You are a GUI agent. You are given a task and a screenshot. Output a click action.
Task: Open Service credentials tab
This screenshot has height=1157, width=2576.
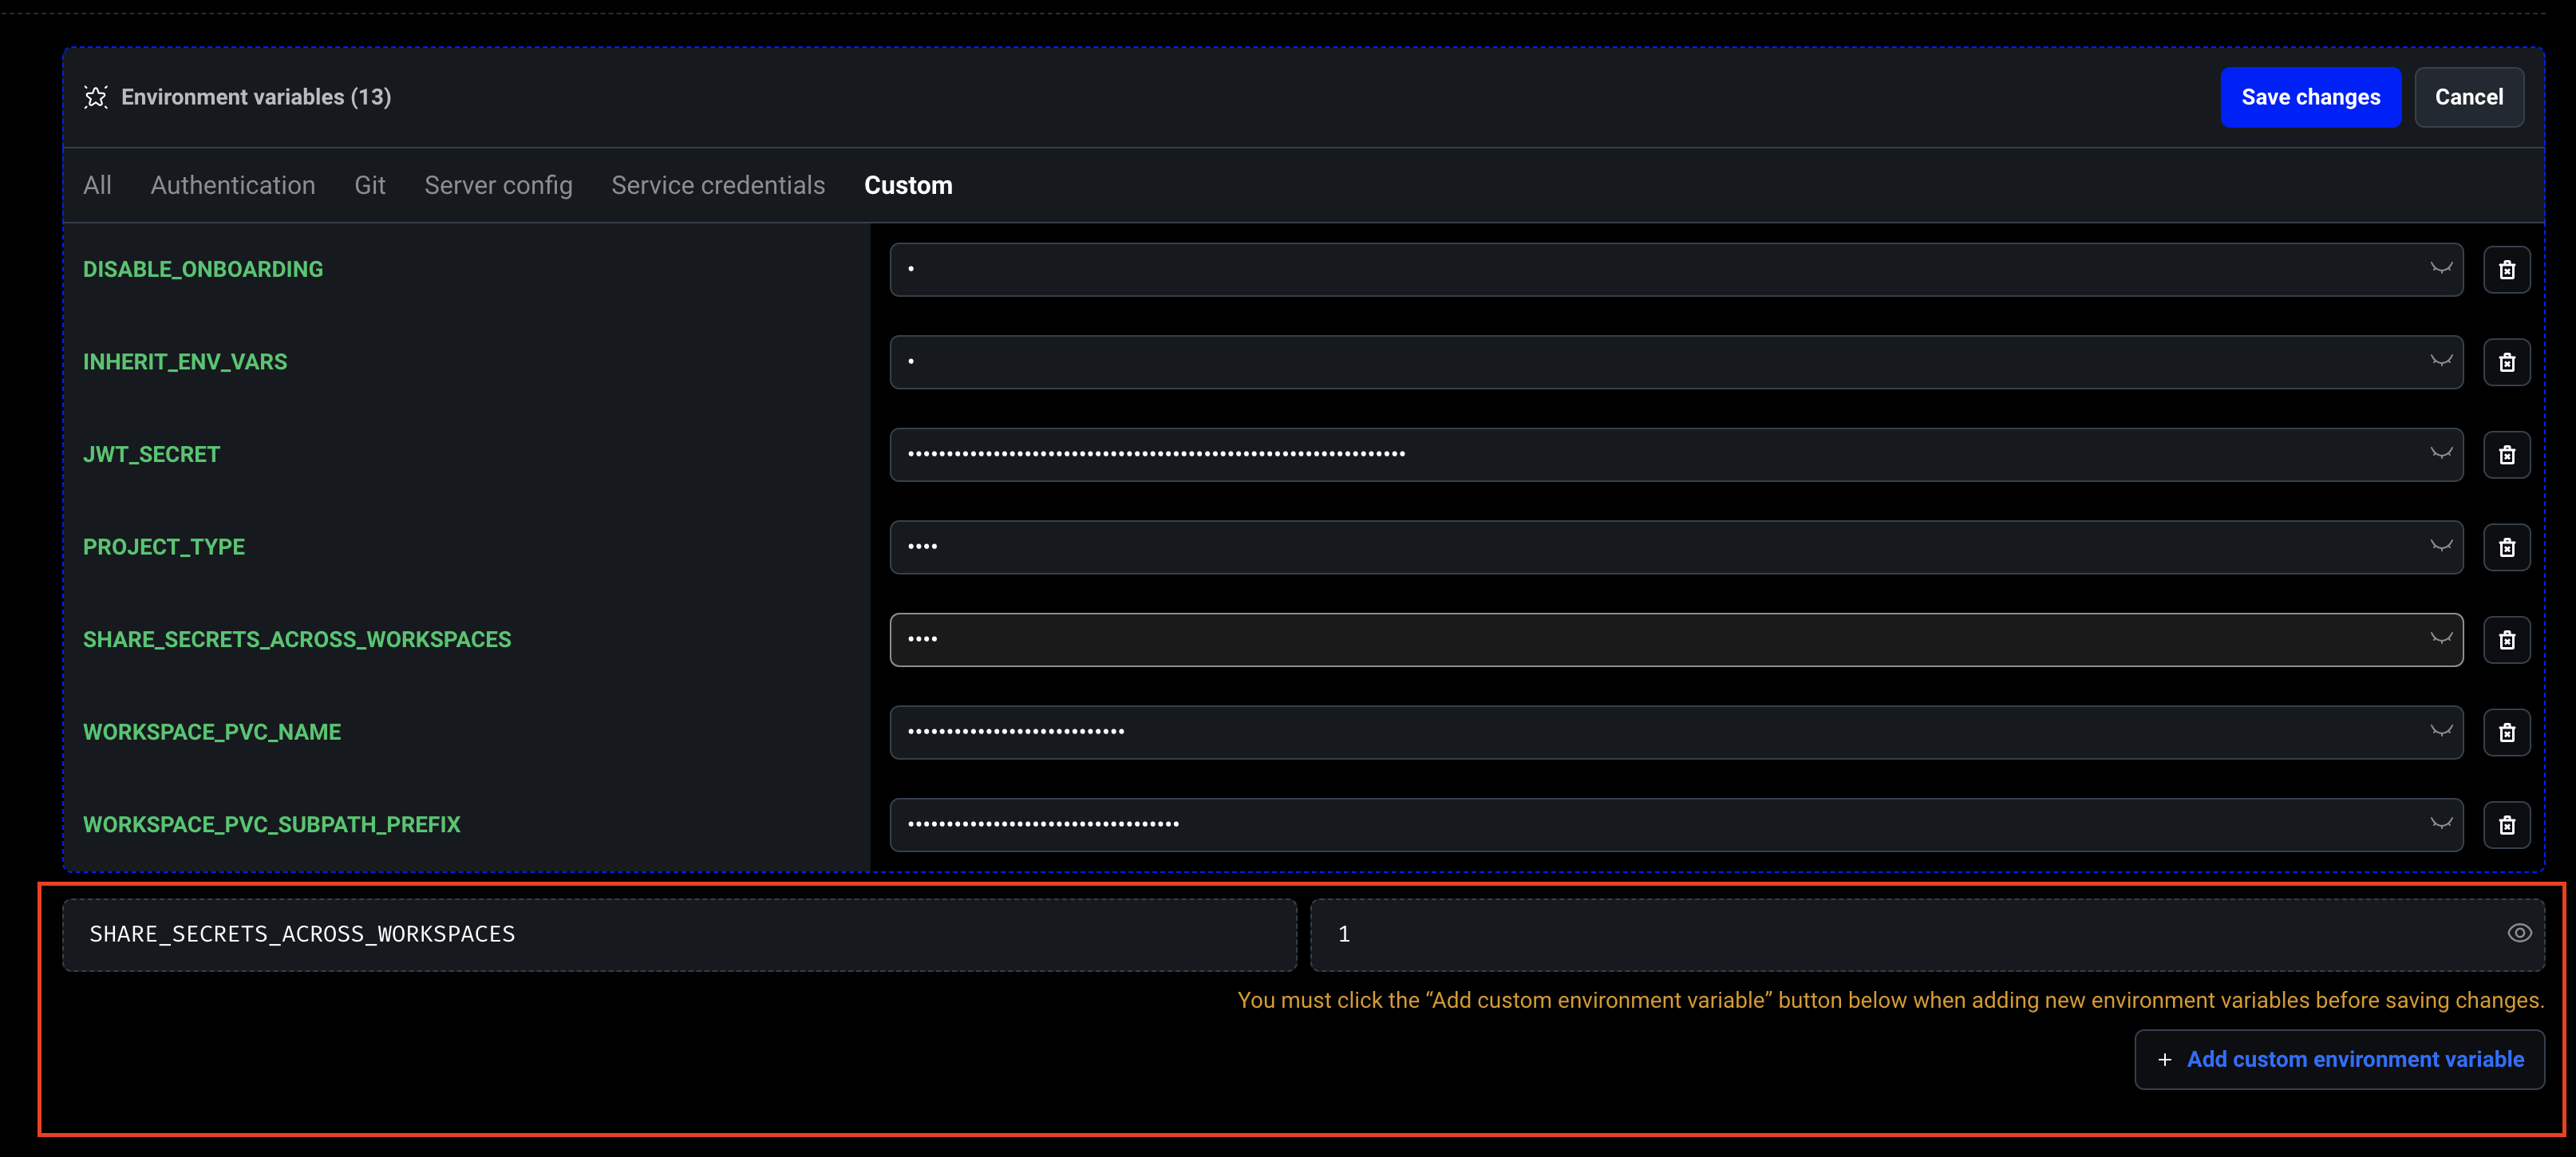click(x=718, y=185)
